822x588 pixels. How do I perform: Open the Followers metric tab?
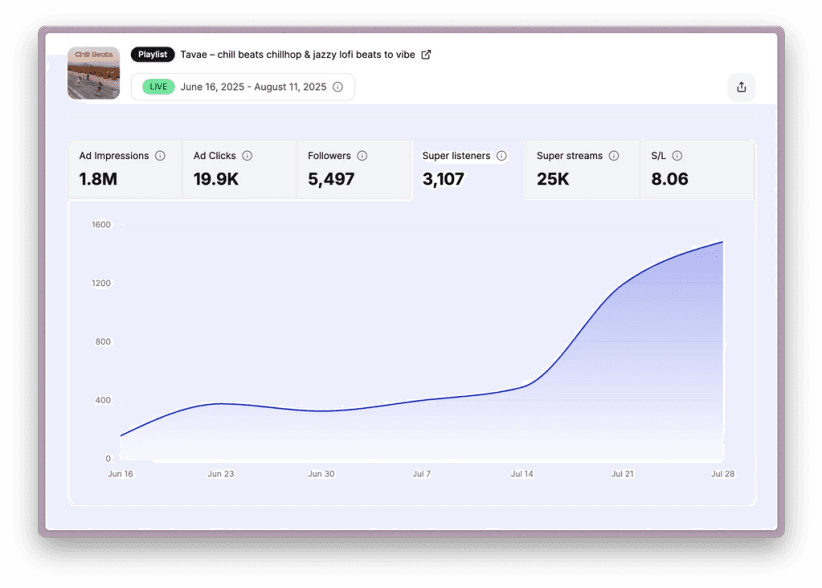353,170
